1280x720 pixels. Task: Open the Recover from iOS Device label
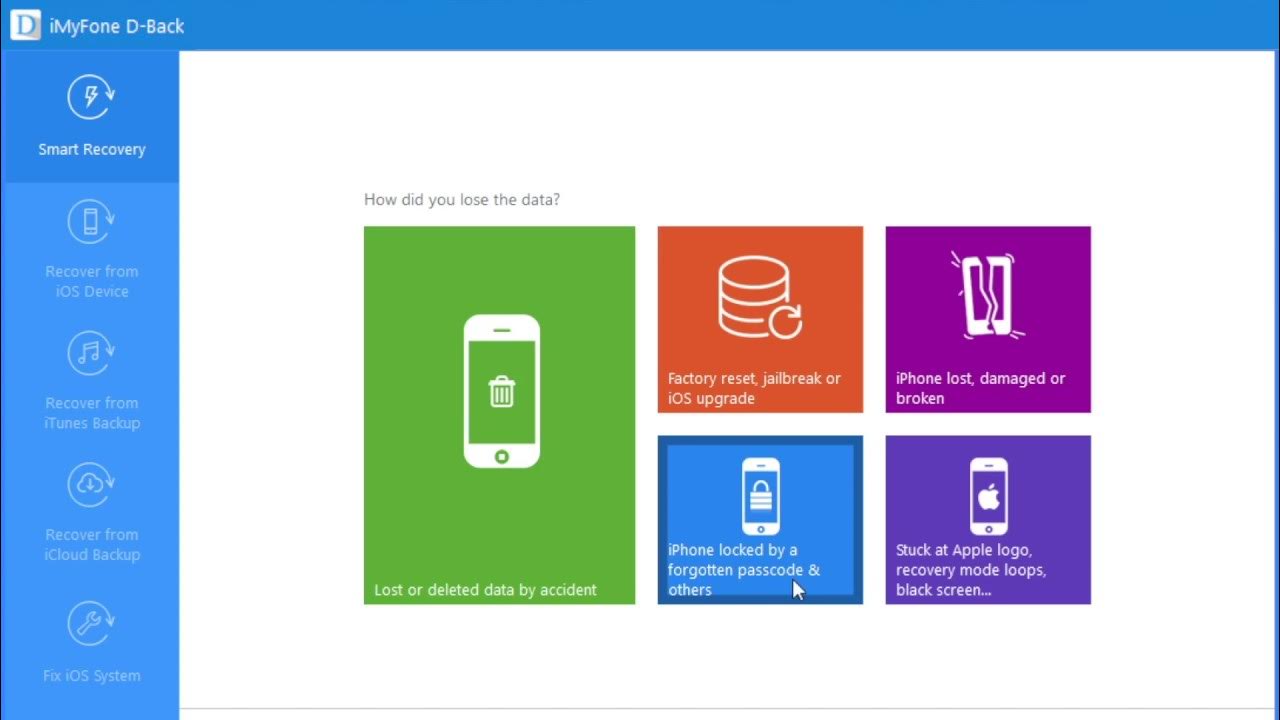pyautogui.click(x=92, y=281)
